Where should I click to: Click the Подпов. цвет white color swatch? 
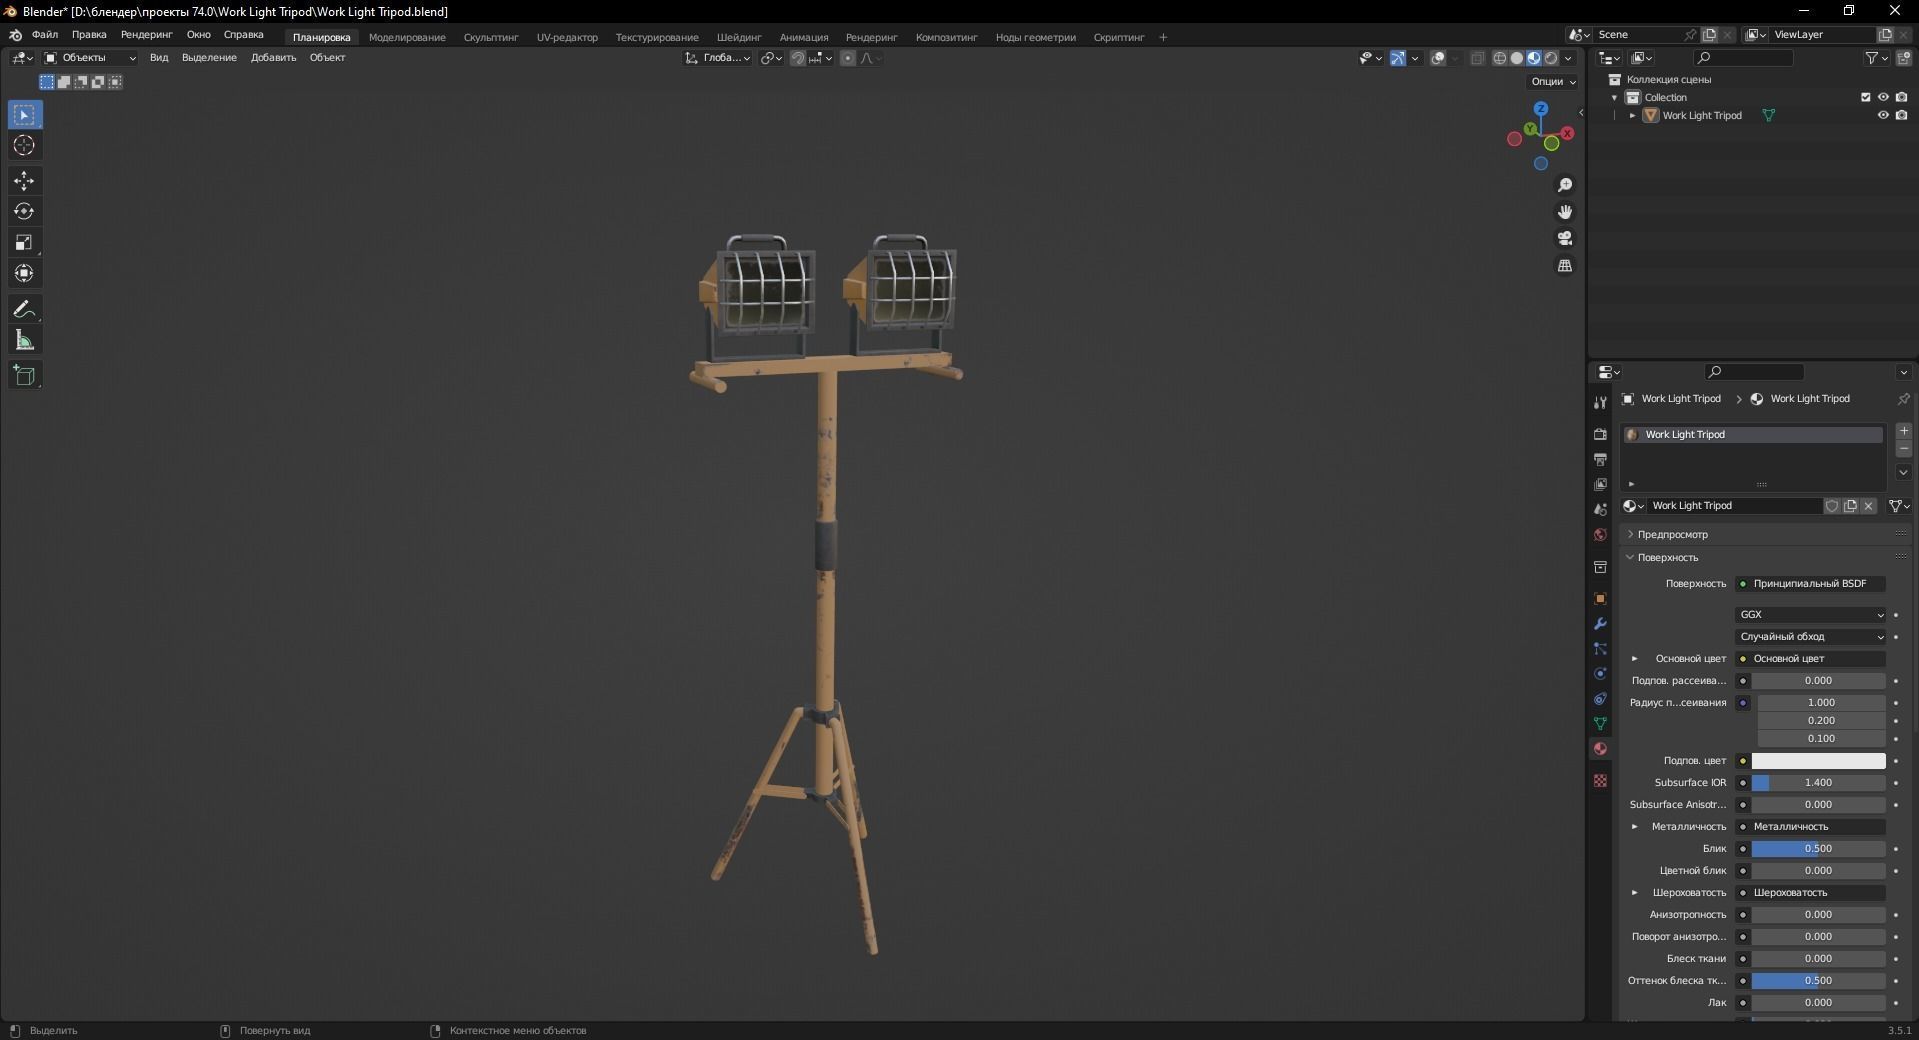(x=1818, y=761)
